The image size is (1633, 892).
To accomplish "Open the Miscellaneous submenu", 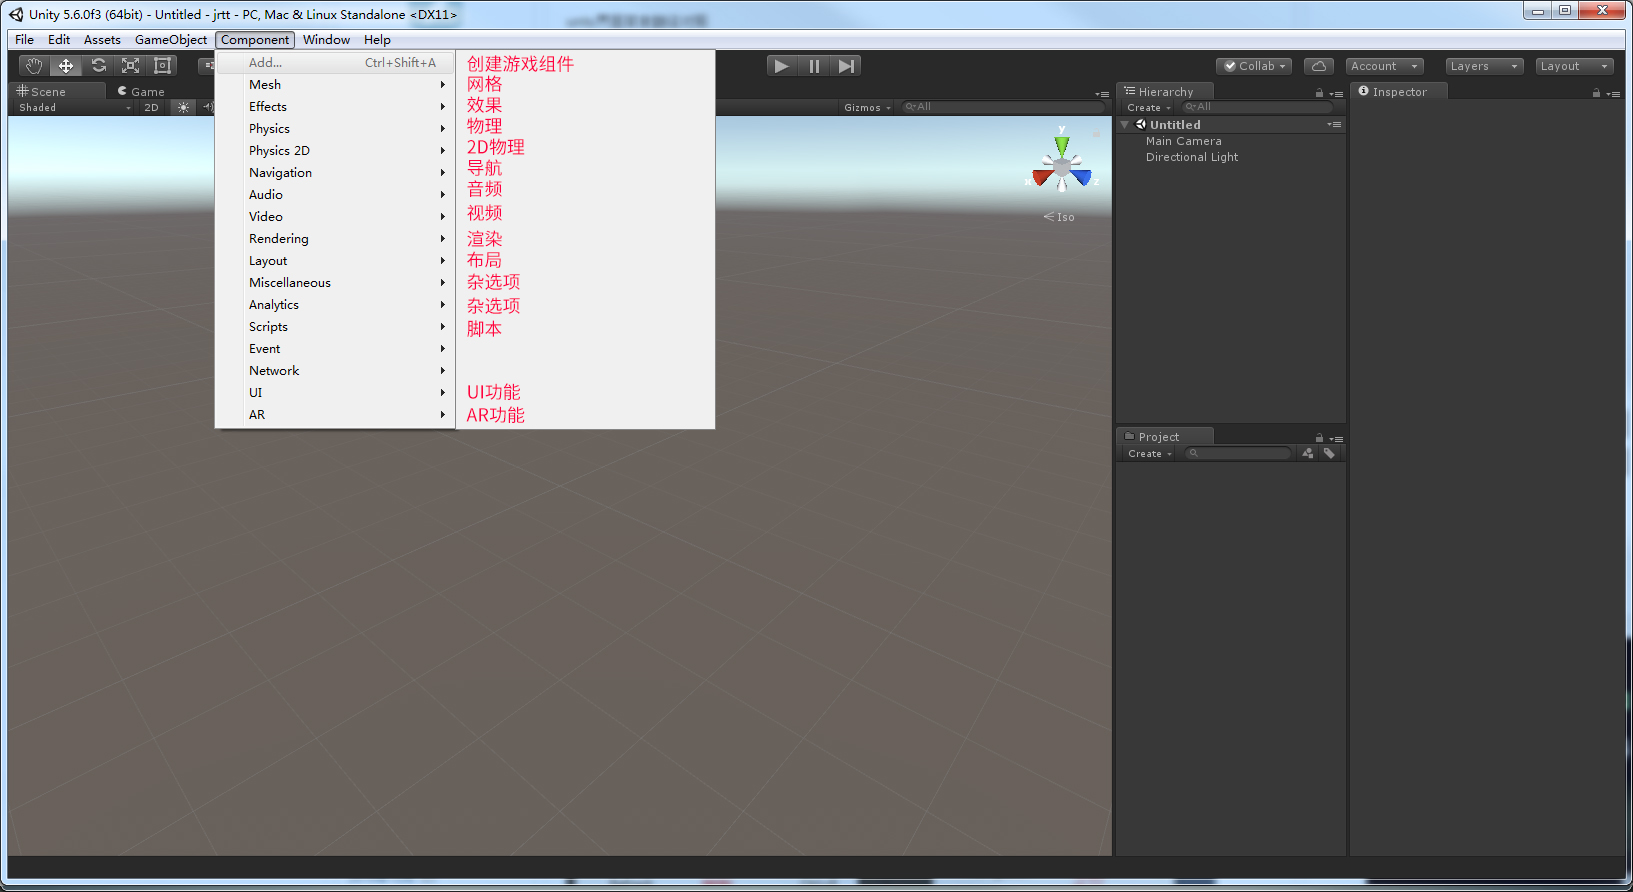I will coord(335,283).
